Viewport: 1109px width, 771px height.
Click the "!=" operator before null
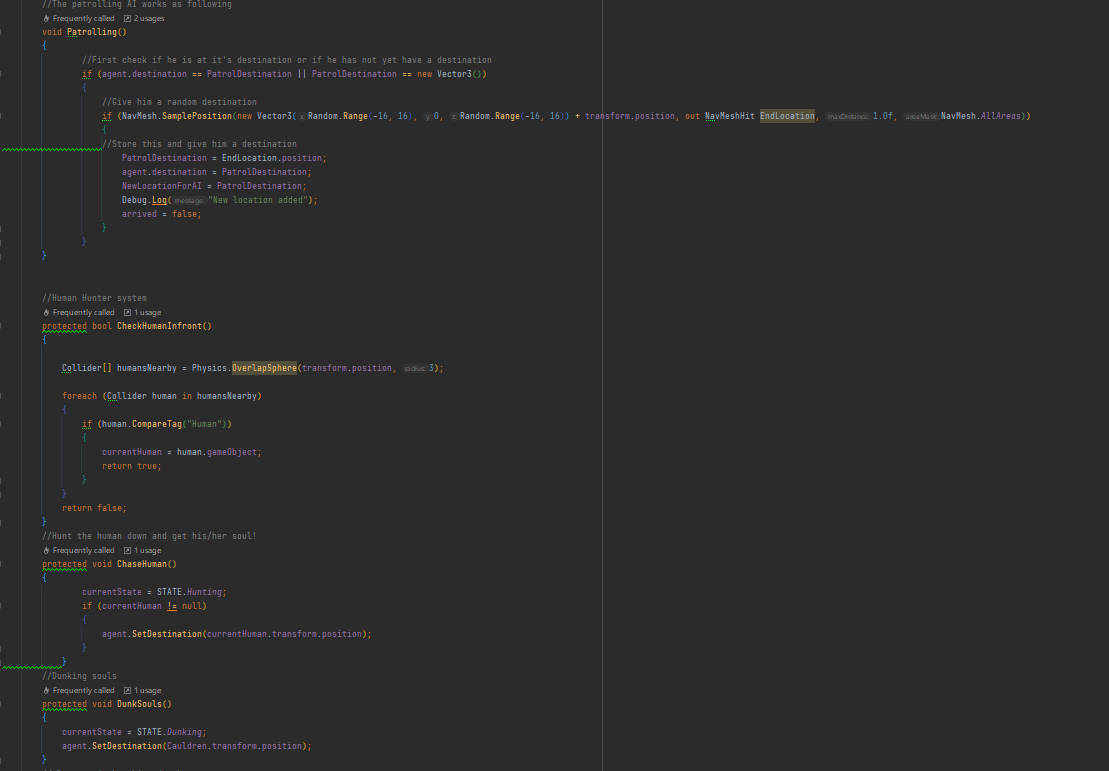coord(172,606)
